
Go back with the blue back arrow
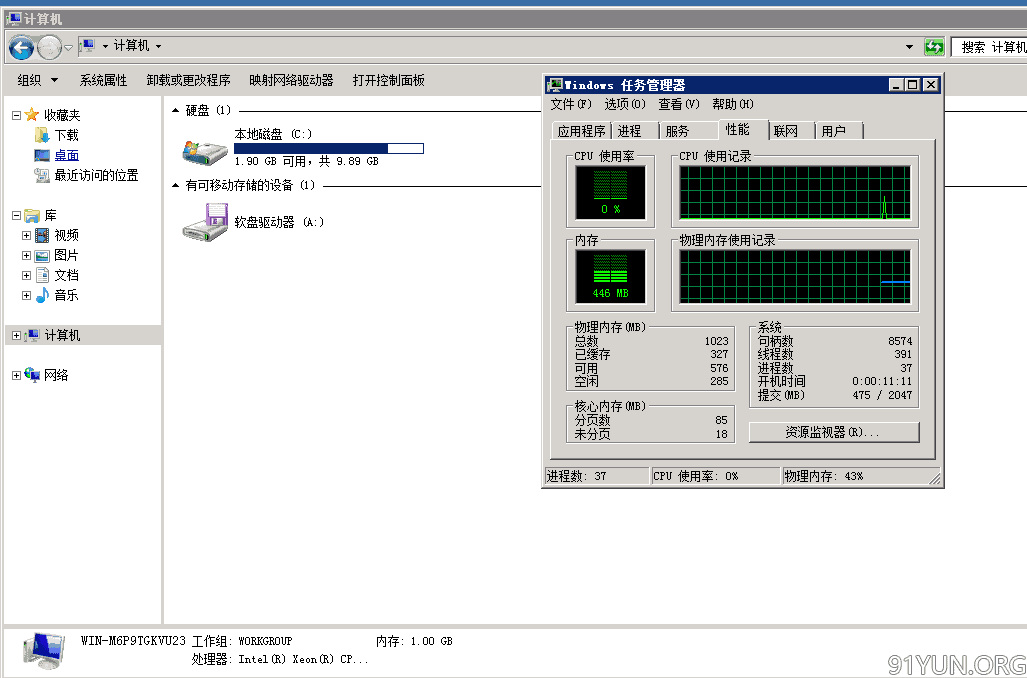pos(21,47)
